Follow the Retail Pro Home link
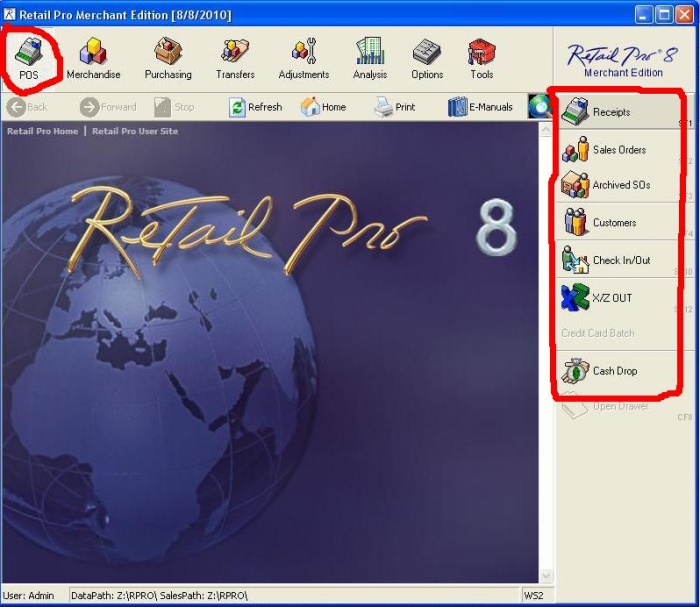The height and width of the screenshot is (607, 700). point(42,131)
